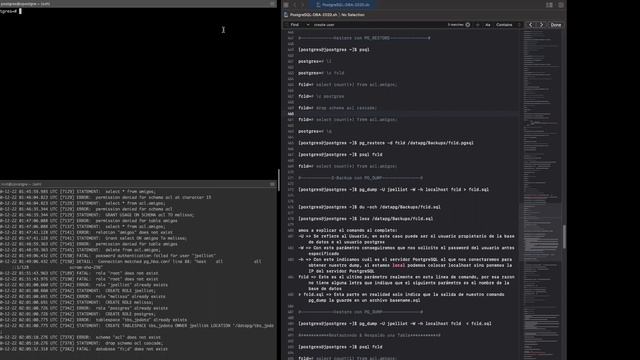Click the log statement 'CREATE ROLE postgres;'
Screen dimensions: 640x360
[78, 314]
